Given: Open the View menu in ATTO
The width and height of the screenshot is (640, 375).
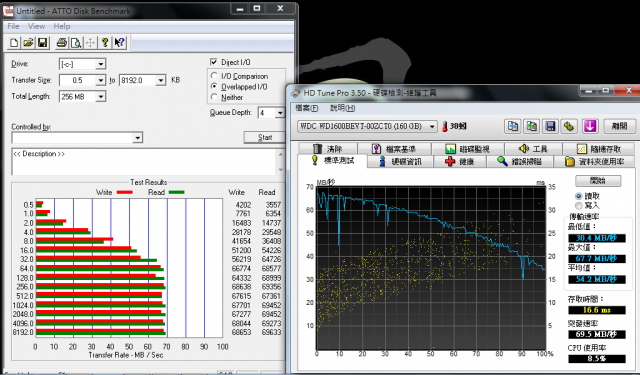Looking at the screenshot, I should click(x=36, y=26).
